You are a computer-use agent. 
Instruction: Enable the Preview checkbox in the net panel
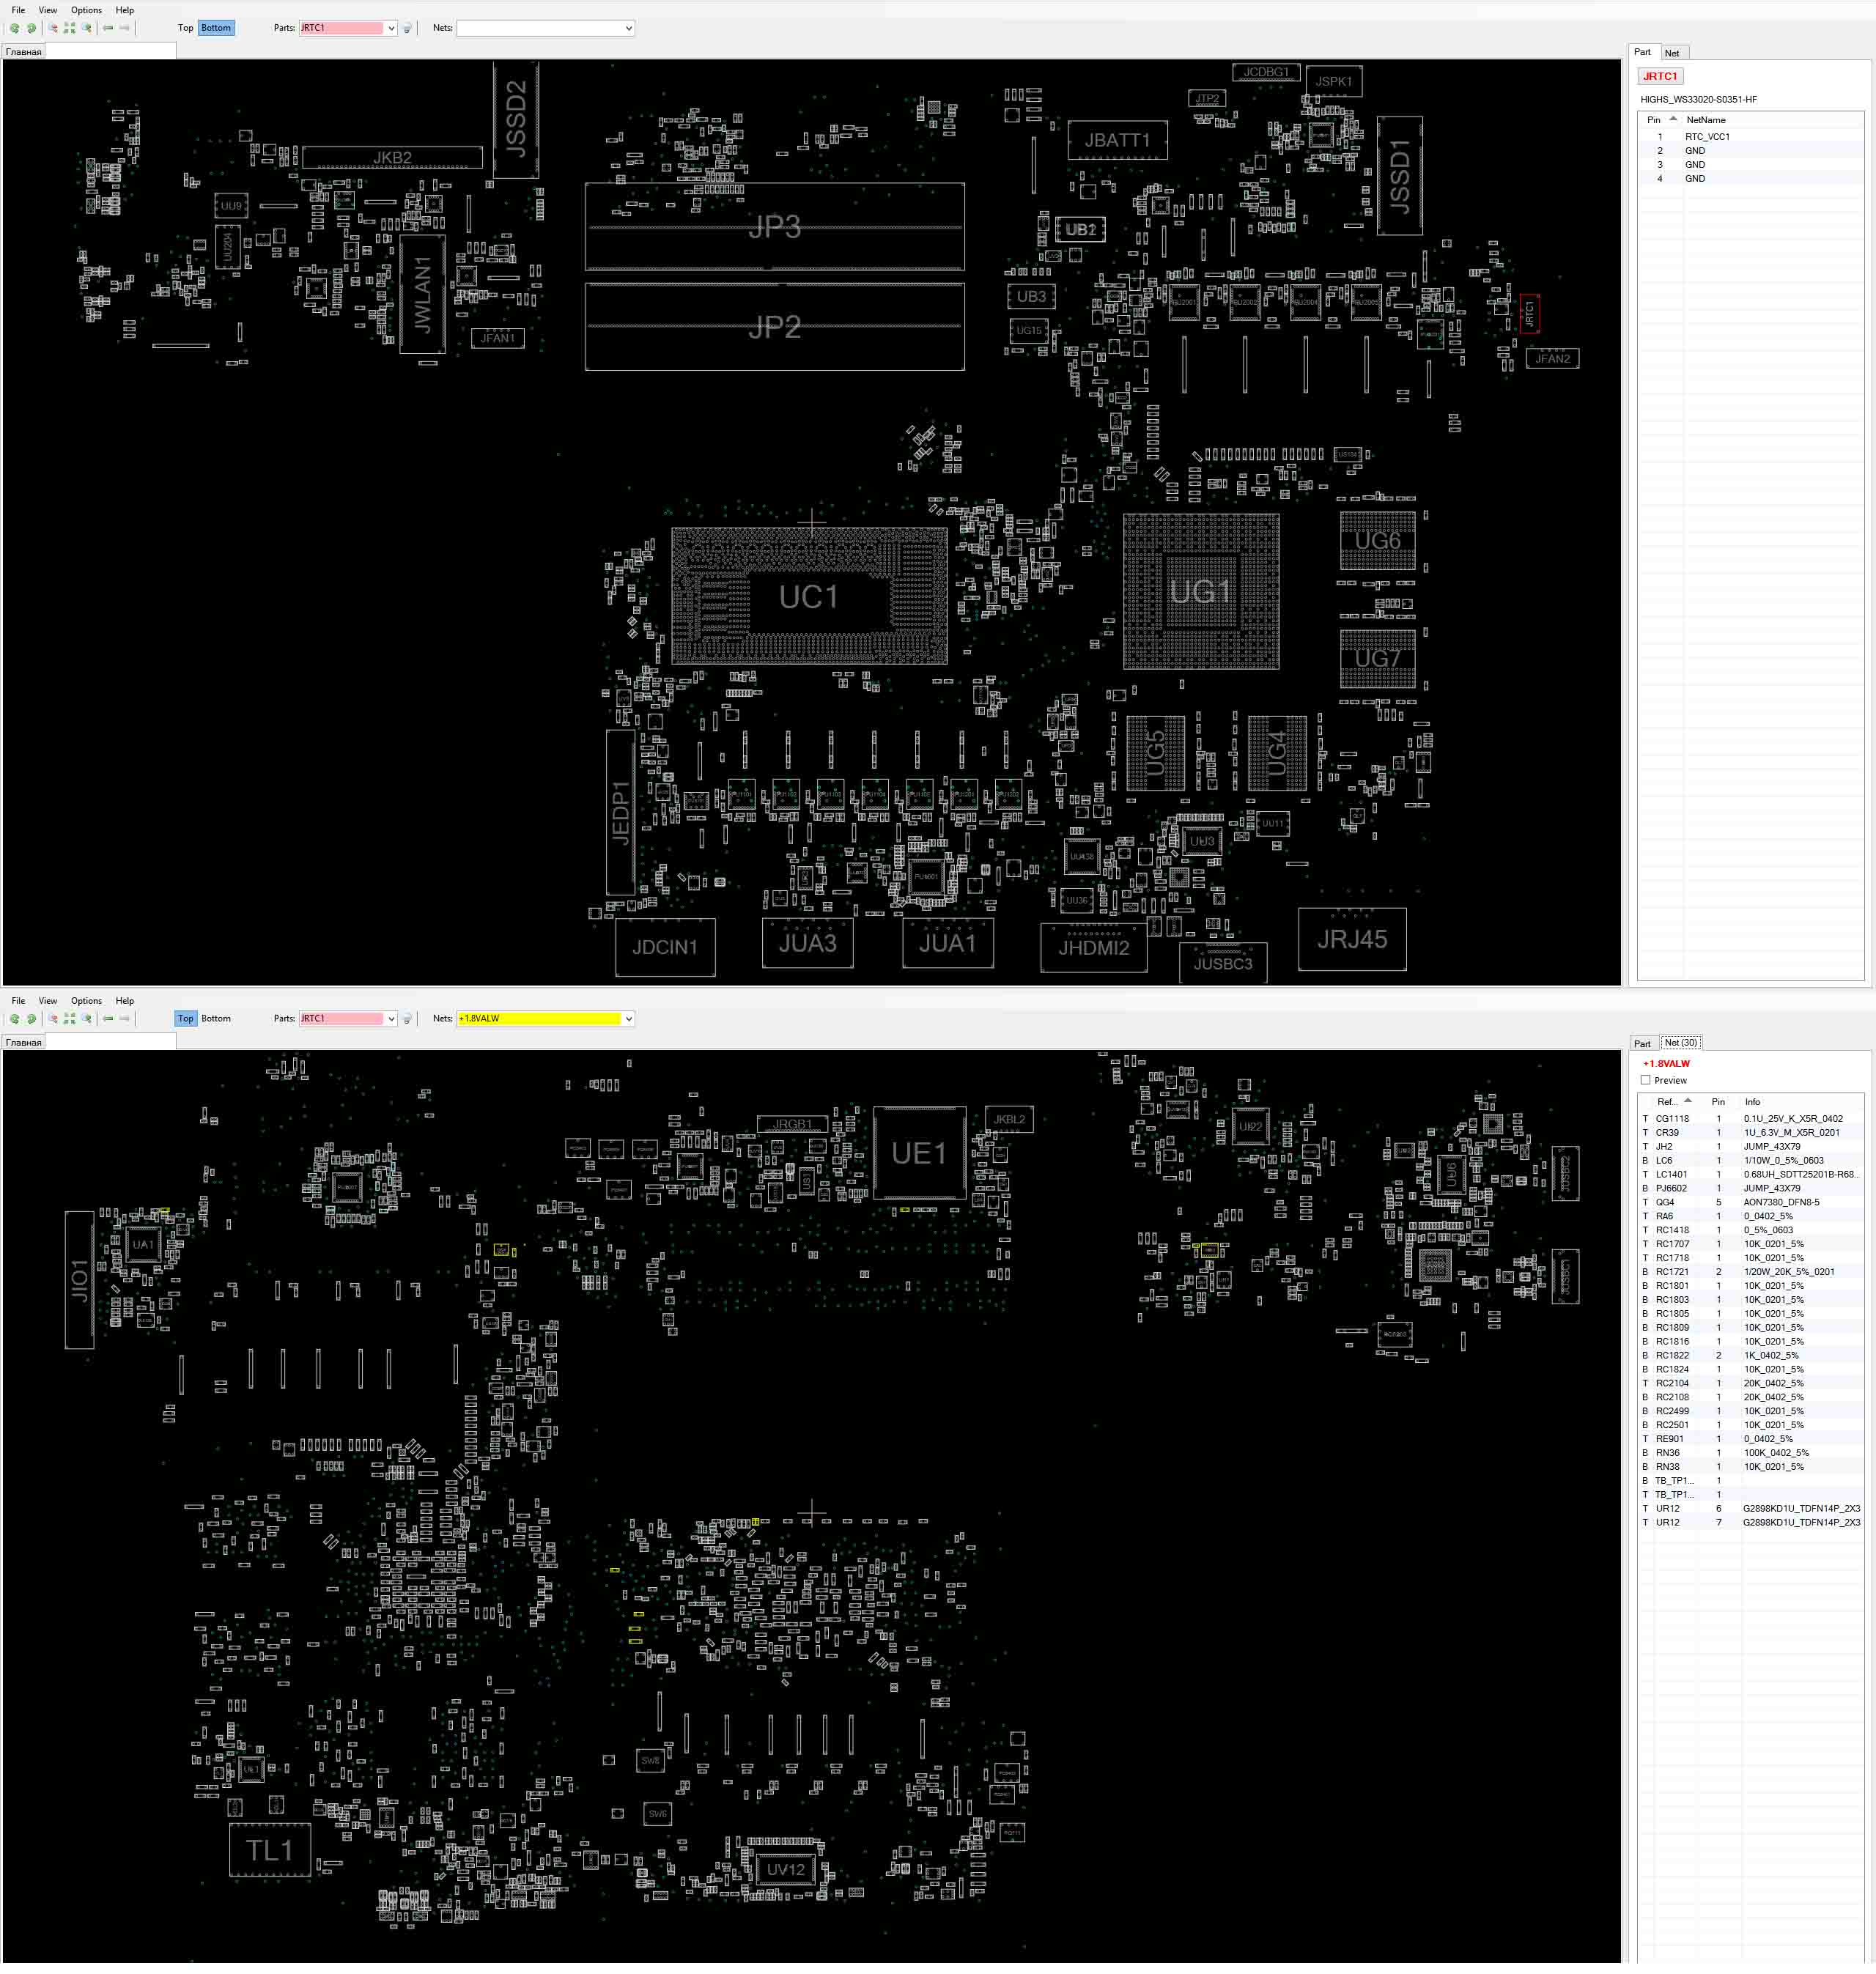point(1645,1080)
